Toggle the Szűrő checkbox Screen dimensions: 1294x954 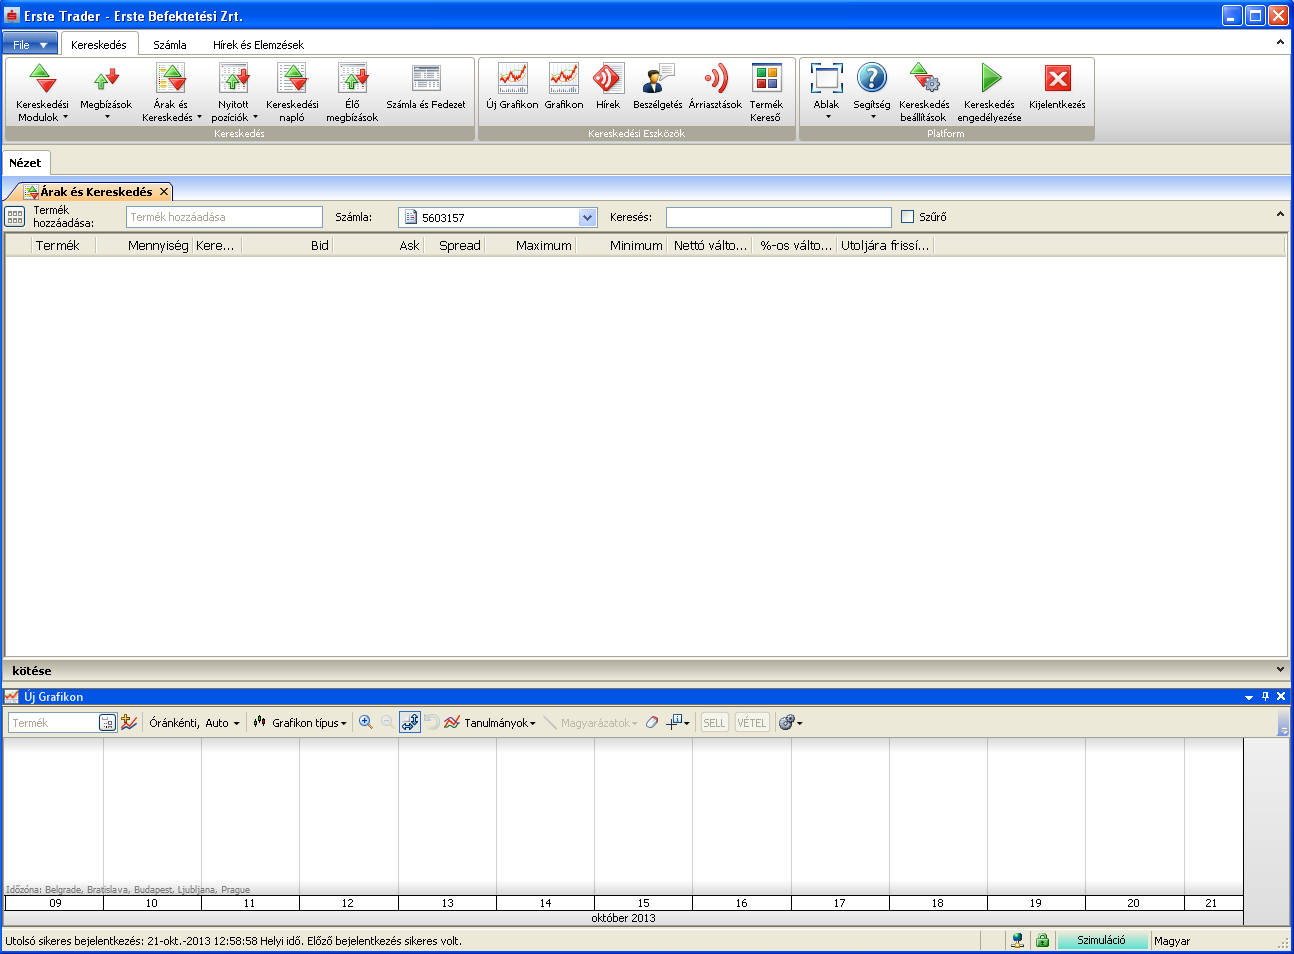coord(908,217)
